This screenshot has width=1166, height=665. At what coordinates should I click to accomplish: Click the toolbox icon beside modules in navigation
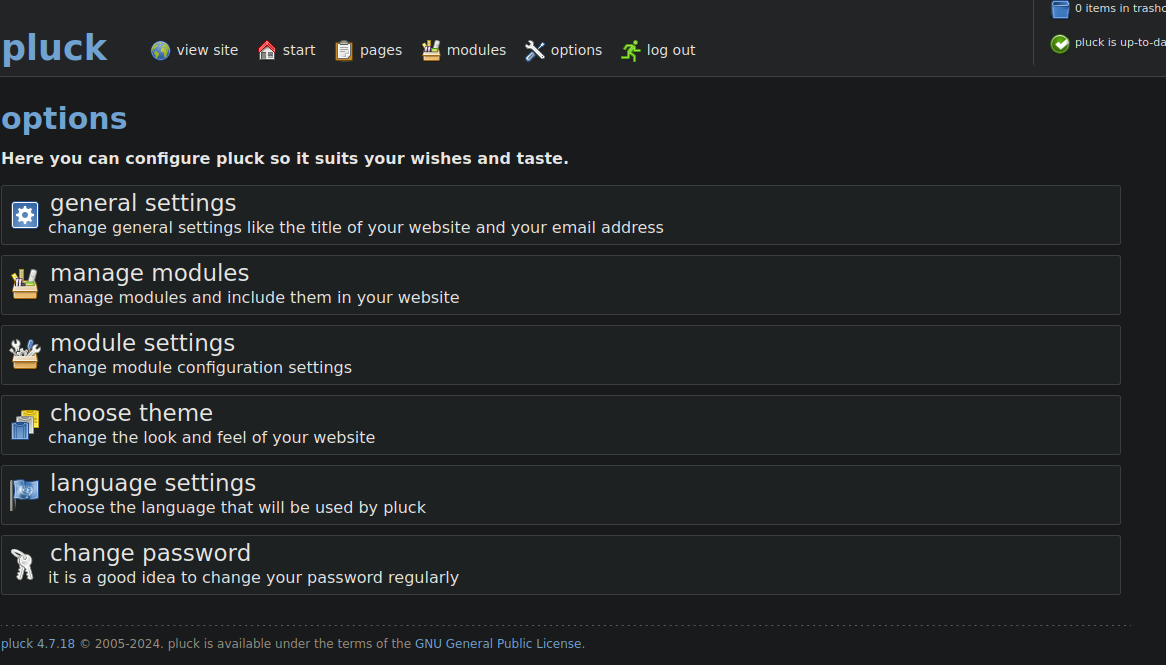(x=431, y=51)
